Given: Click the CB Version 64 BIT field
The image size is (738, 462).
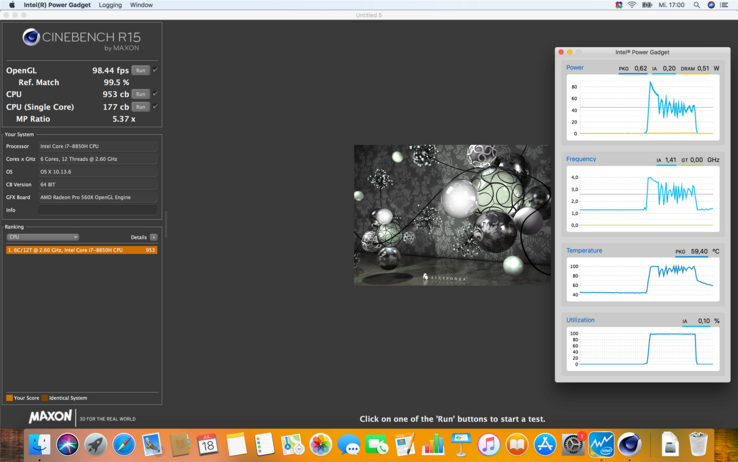Looking at the screenshot, I should (x=98, y=184).
